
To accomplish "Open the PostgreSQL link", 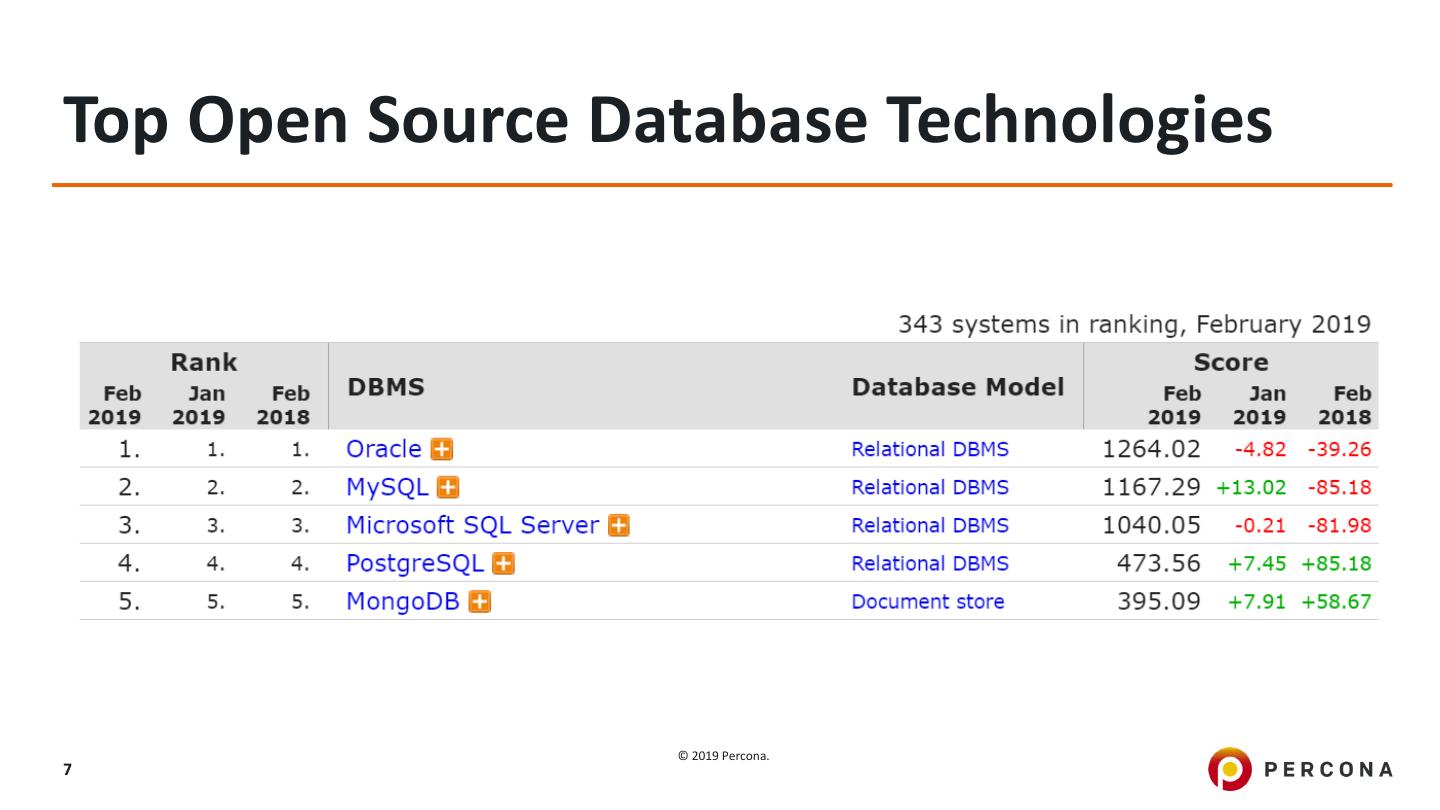I will tap(414, 564).
